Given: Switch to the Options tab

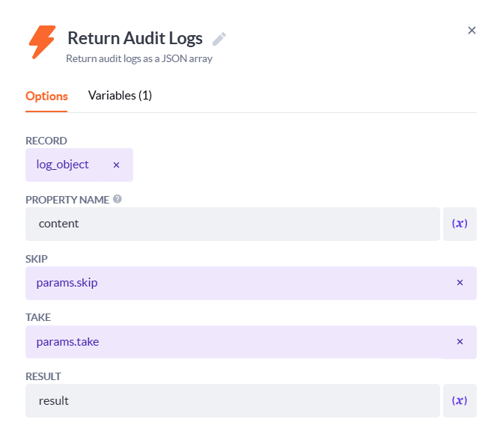Looking at the screenshot, I should pyautogui.click(x=47, y=96).
